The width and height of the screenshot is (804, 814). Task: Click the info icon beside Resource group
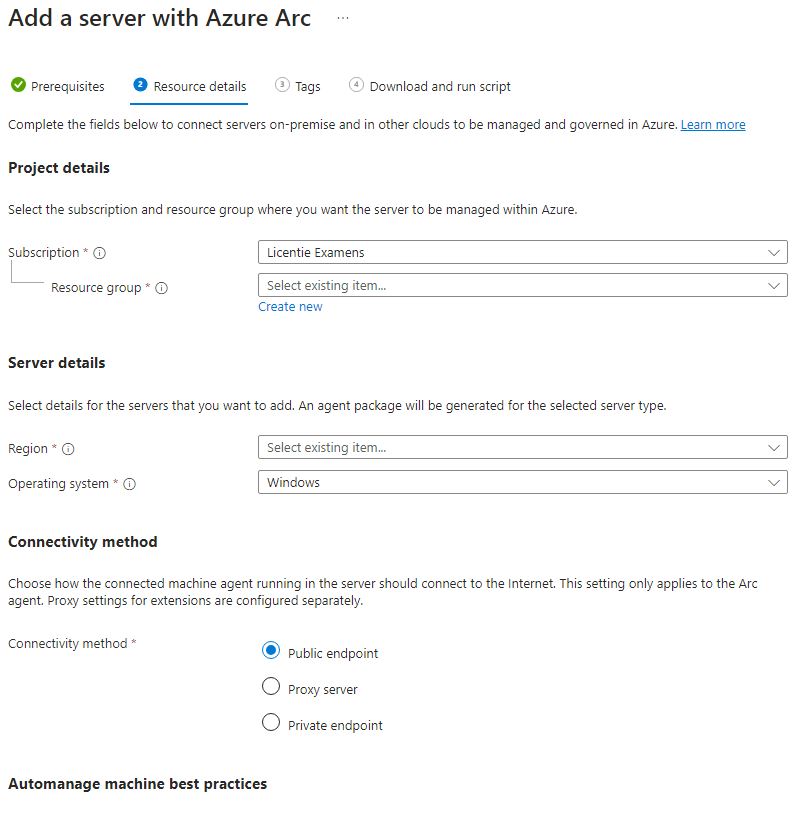(162, 288)
